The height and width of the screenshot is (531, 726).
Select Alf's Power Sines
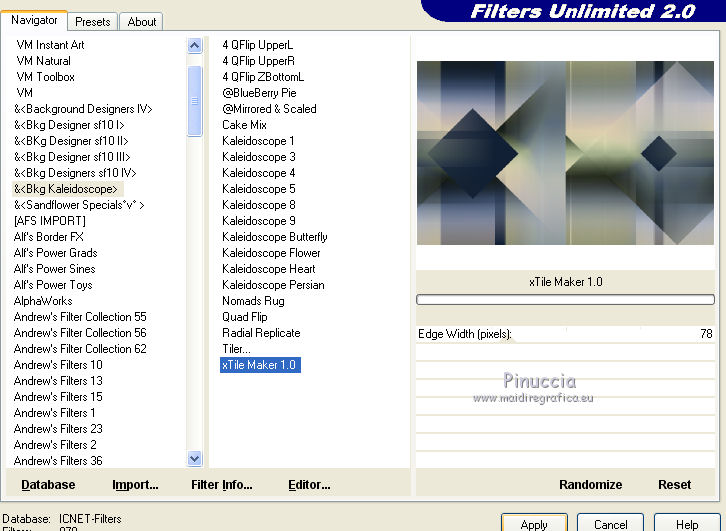pyautogui.click(x=55, y=269)
